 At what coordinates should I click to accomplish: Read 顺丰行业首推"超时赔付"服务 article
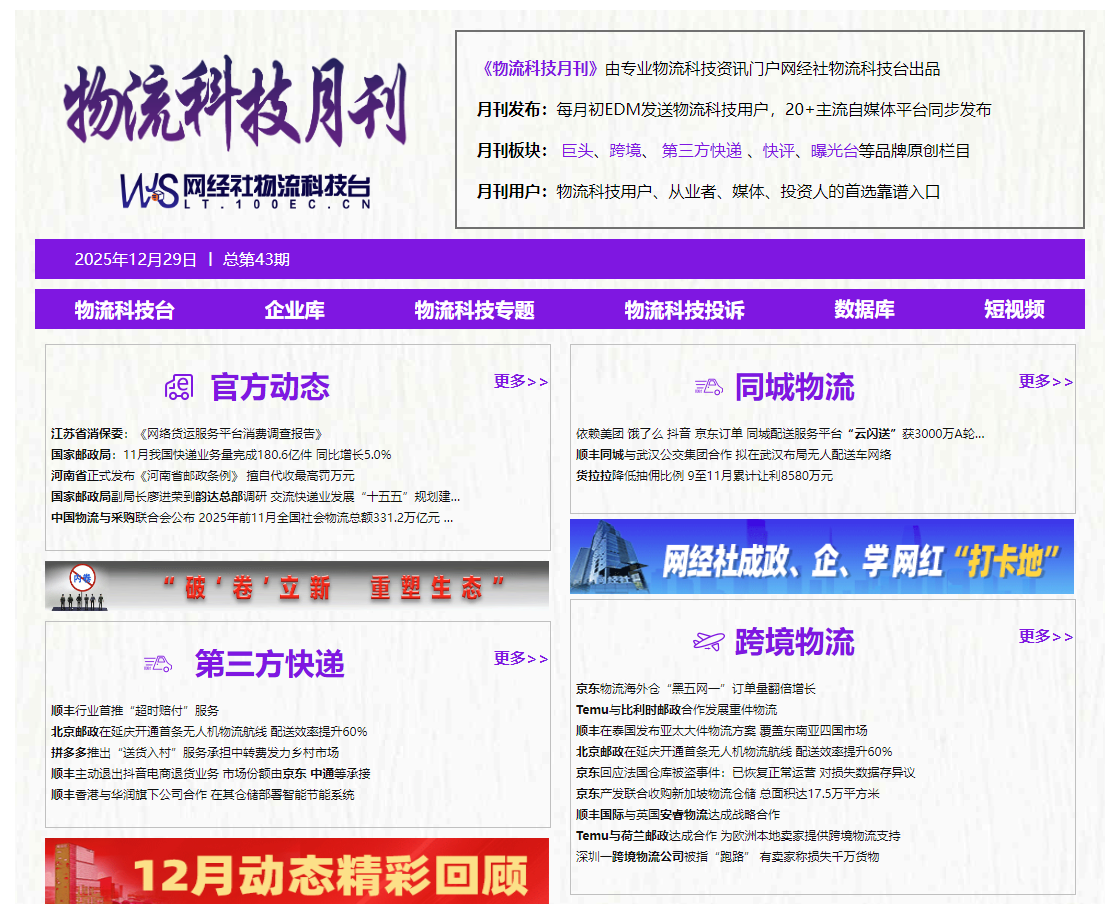135,711
